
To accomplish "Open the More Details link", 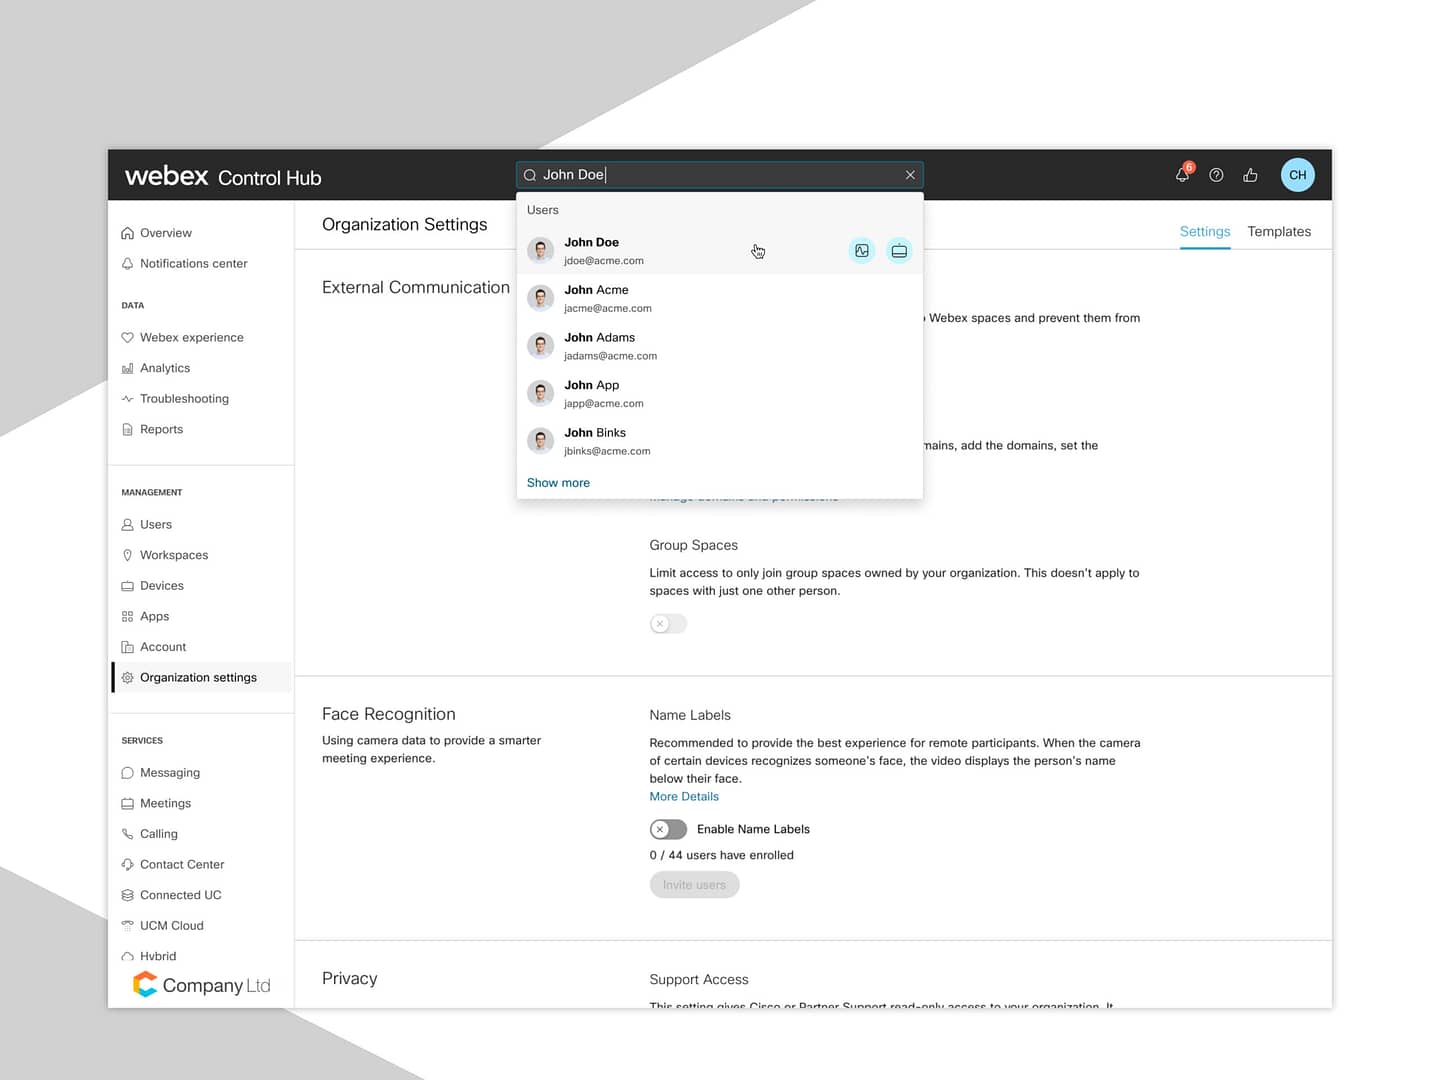I will coord(684,797).
